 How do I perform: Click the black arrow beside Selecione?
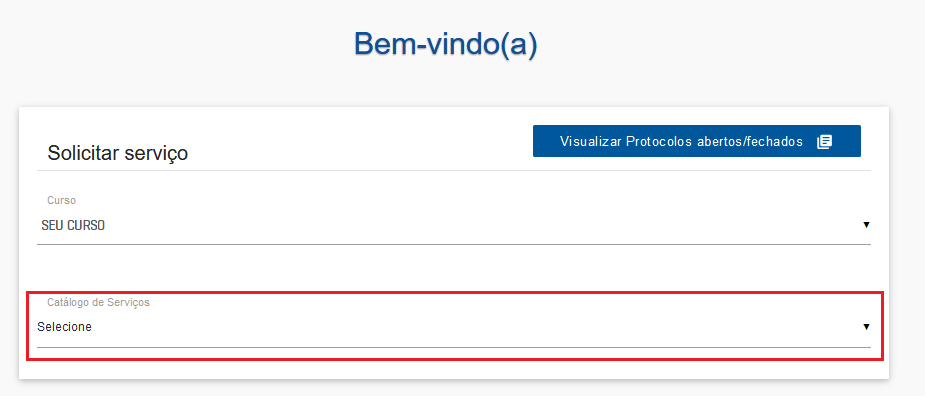(x=866, y=326)
